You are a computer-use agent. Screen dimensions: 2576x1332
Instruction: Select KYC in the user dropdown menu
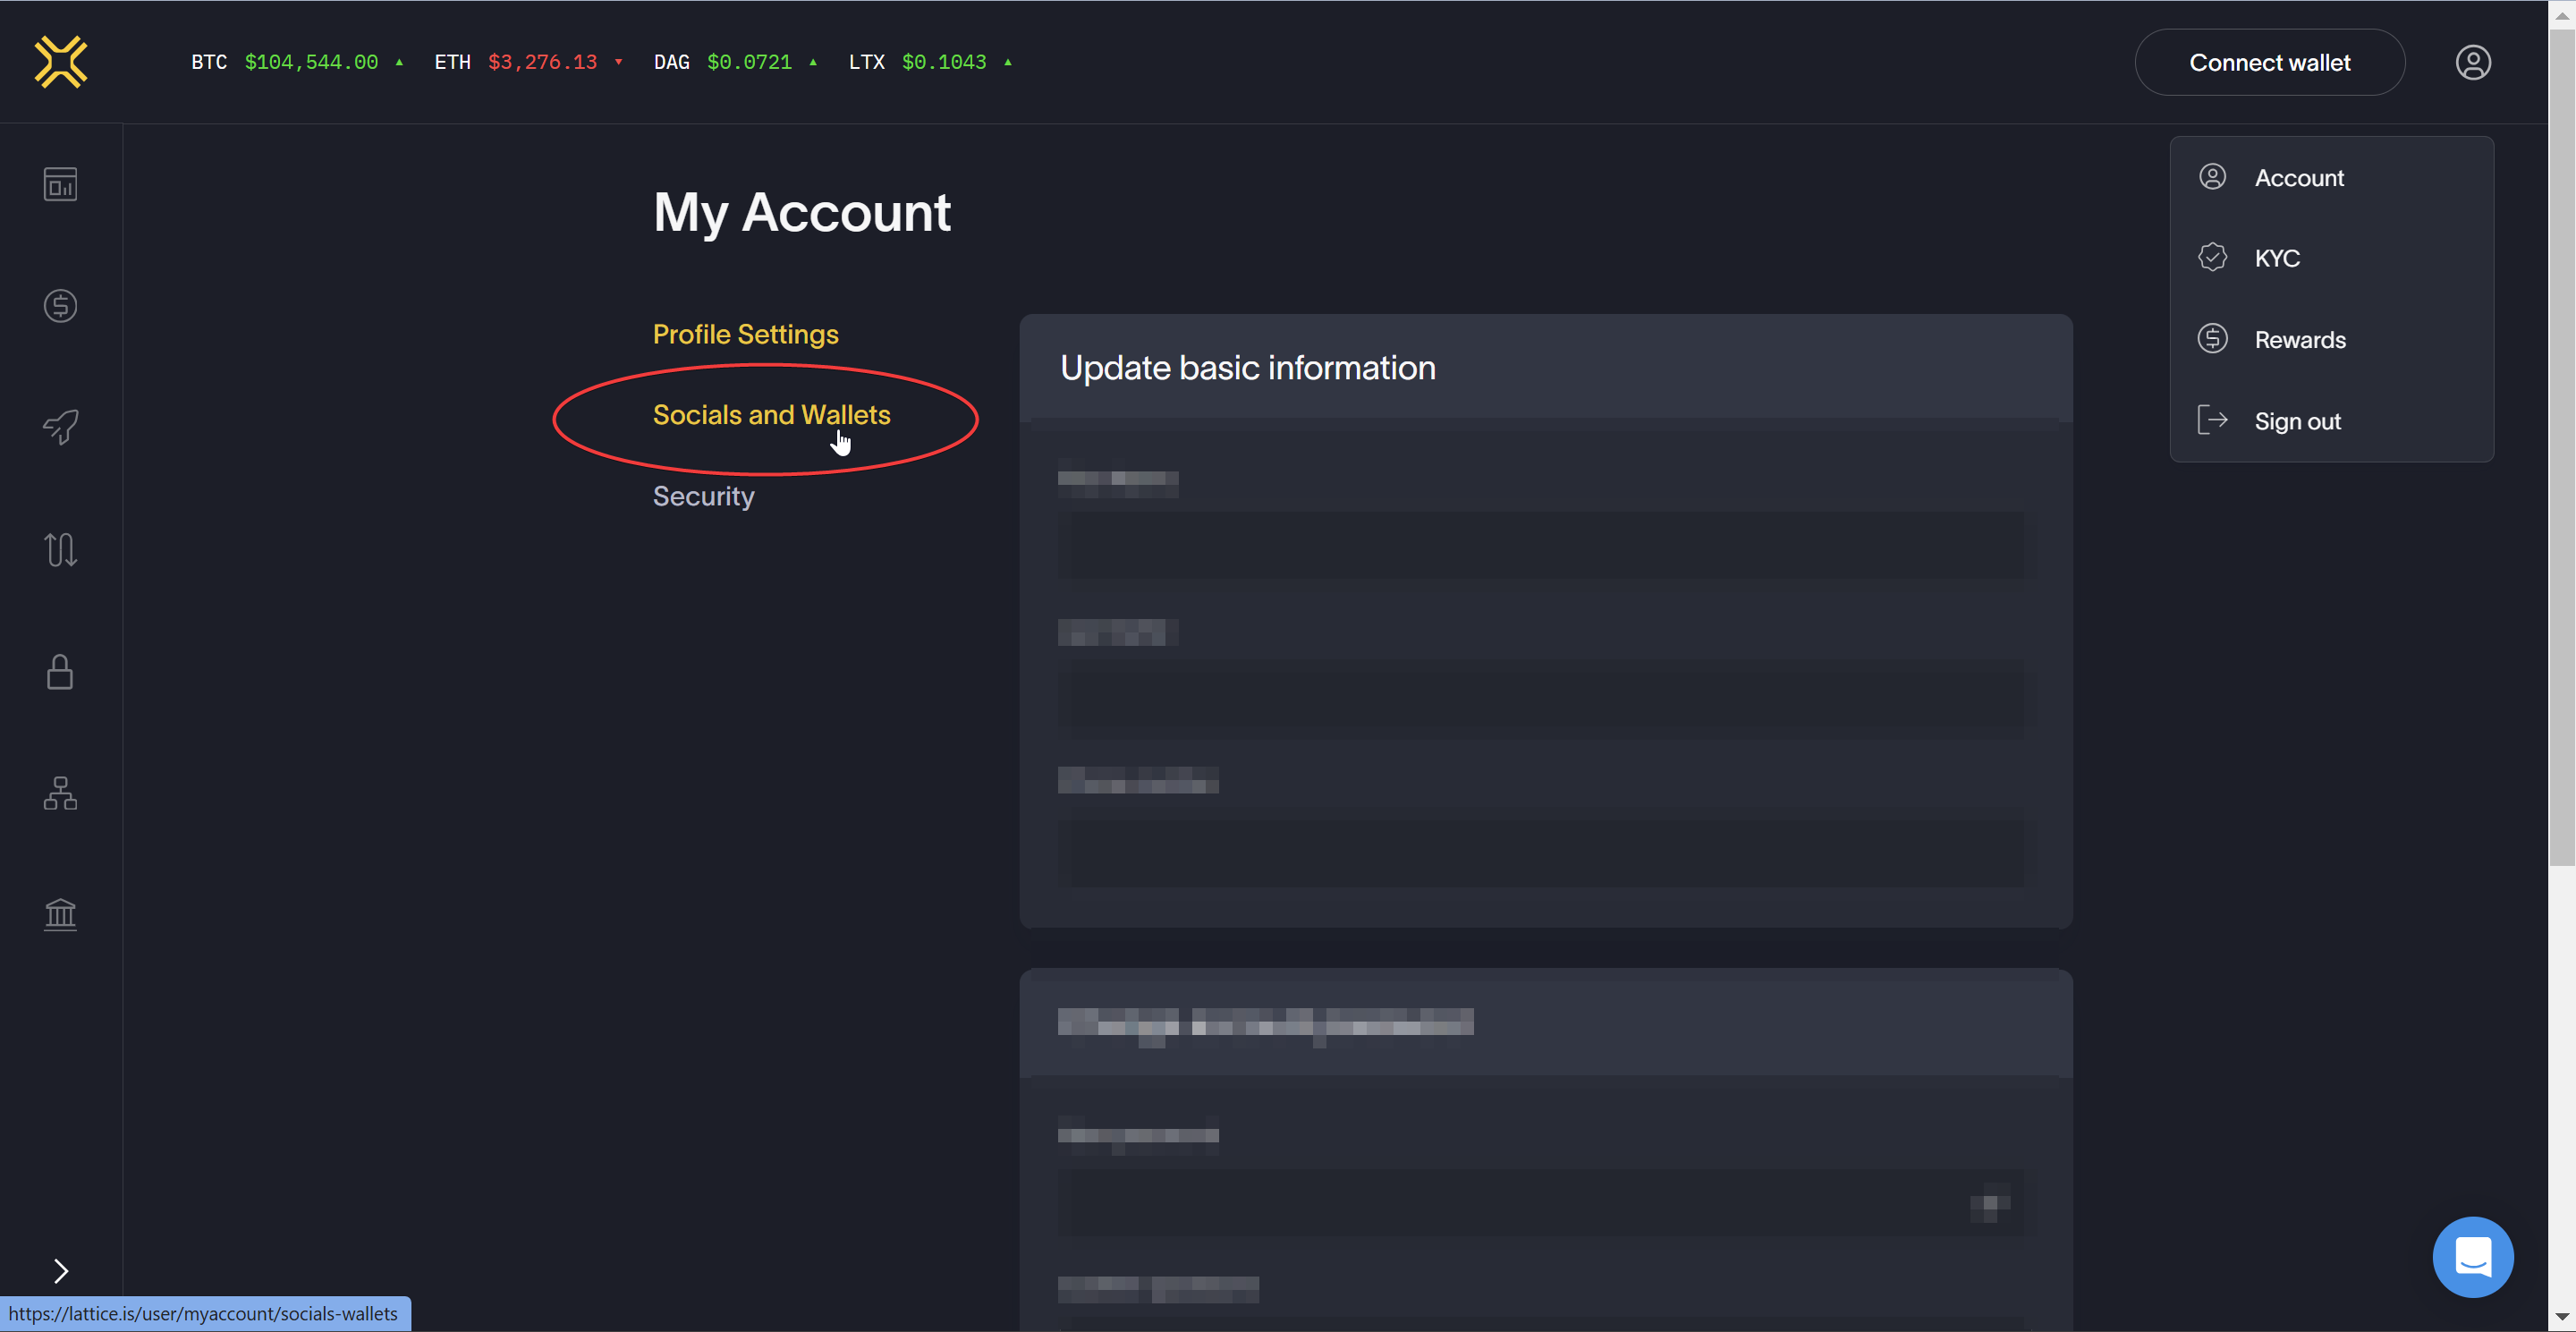pyautogui.click(x=2276, y=258)
